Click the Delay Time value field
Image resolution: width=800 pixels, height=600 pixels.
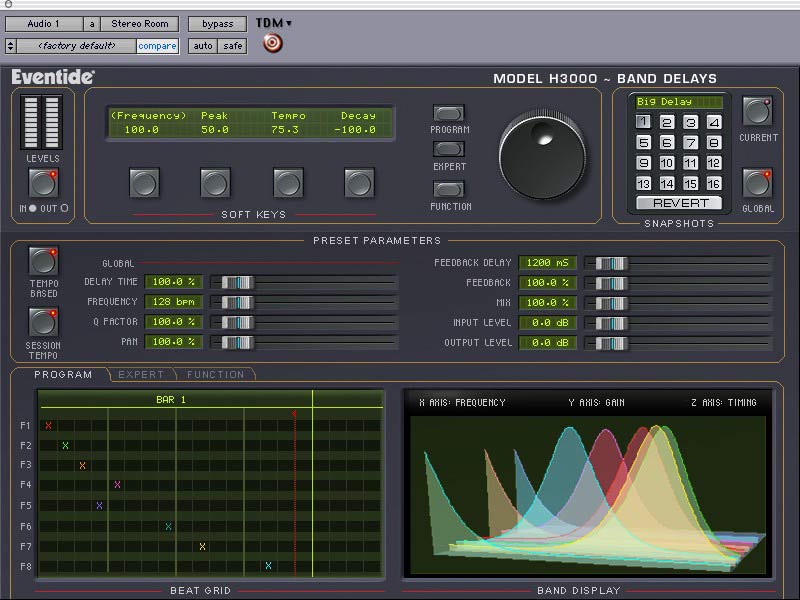173,282
